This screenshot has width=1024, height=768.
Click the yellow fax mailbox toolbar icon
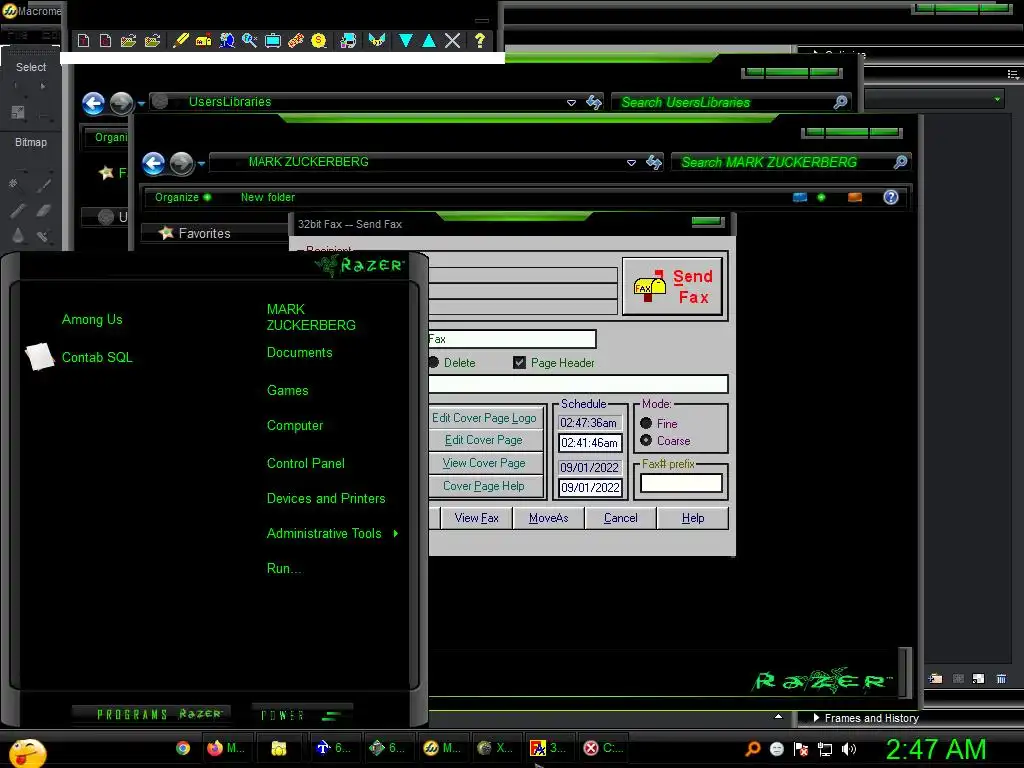pyautogui.click(x=204, y=40)
